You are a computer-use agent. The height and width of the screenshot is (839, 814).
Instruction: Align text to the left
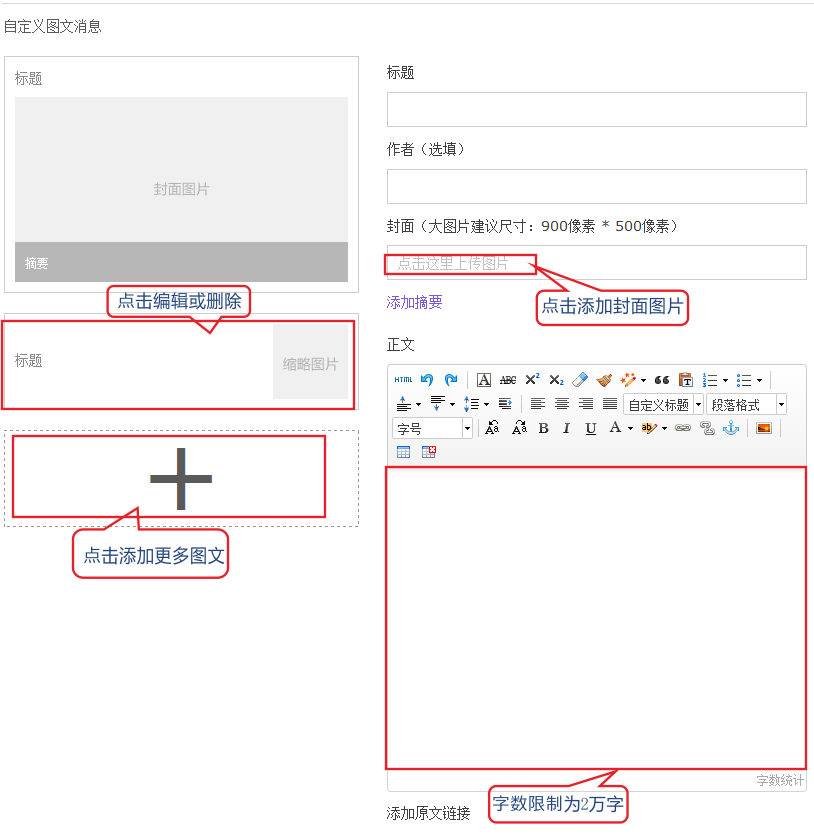click(x=538, y=403)
